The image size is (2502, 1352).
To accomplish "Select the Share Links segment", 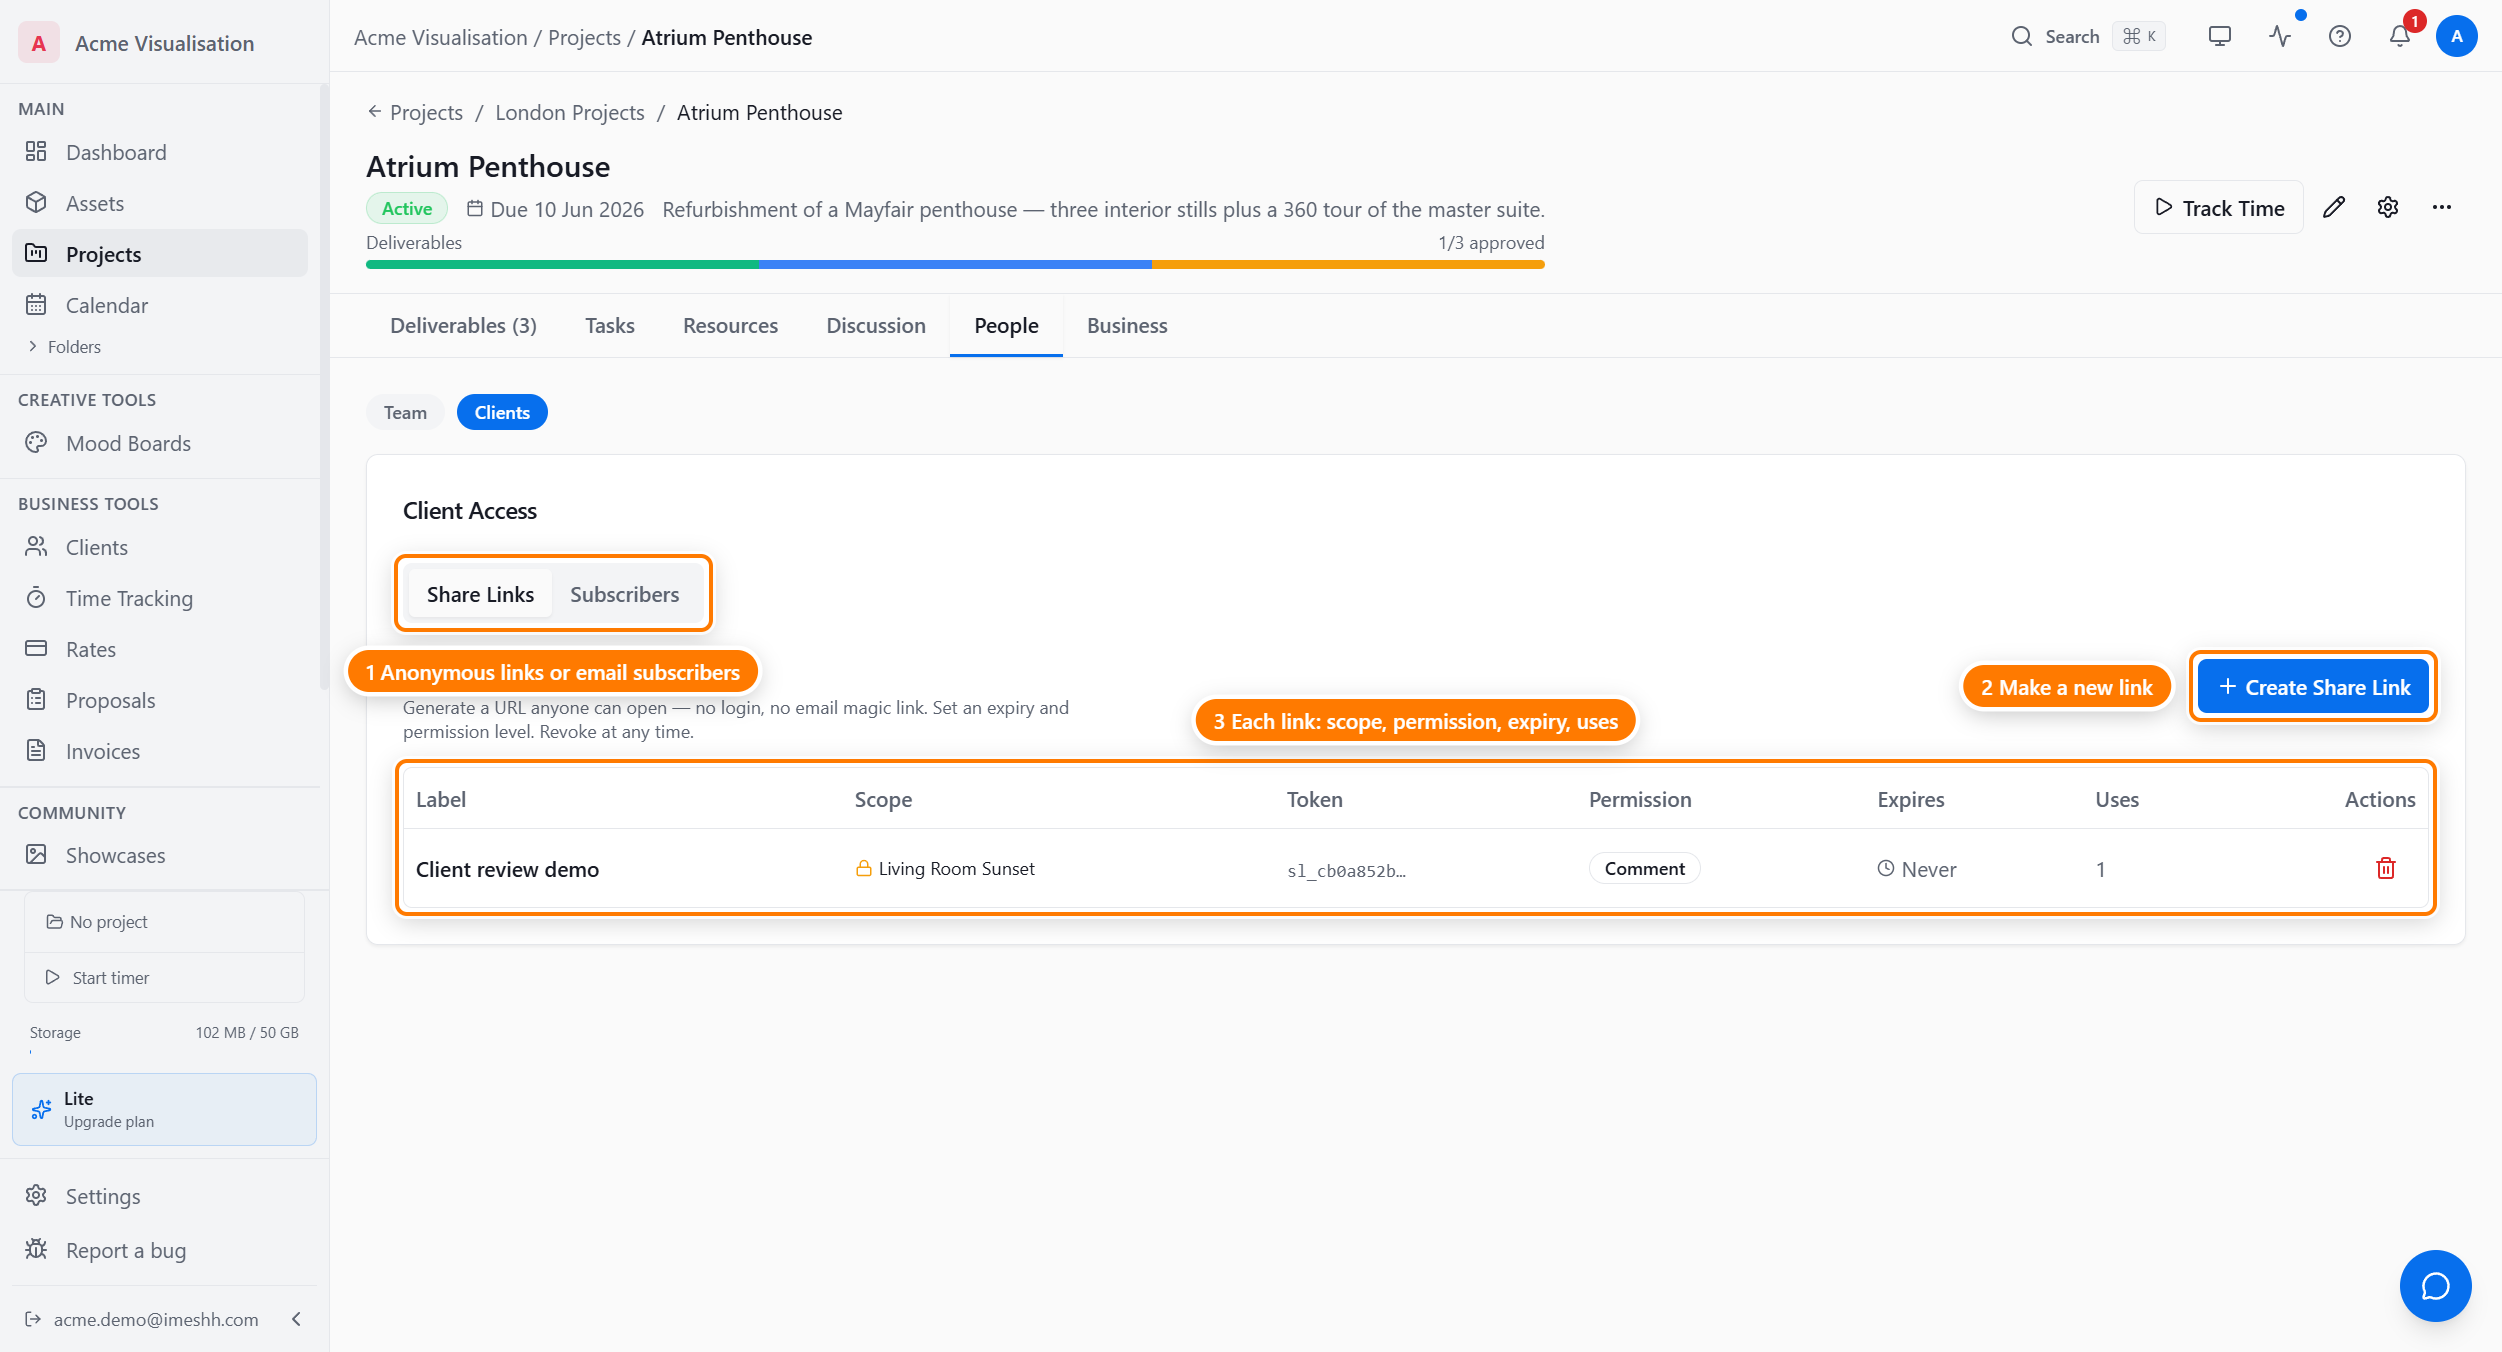I will coord(480,594).
